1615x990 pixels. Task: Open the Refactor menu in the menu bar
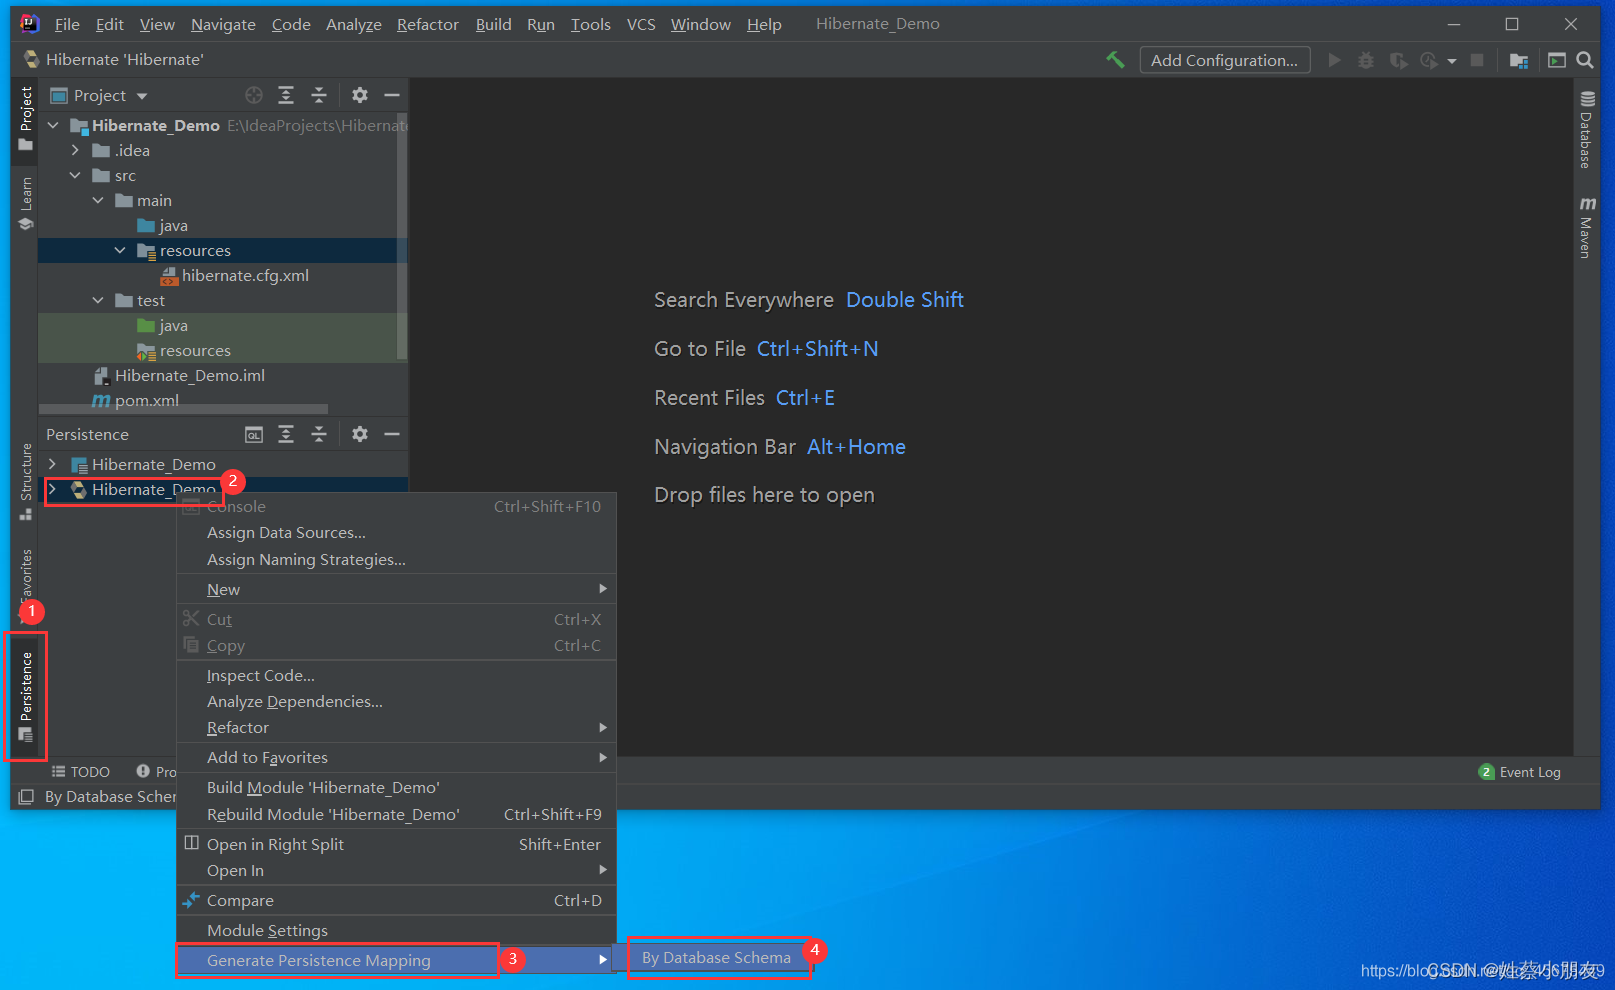click(428, 24)
